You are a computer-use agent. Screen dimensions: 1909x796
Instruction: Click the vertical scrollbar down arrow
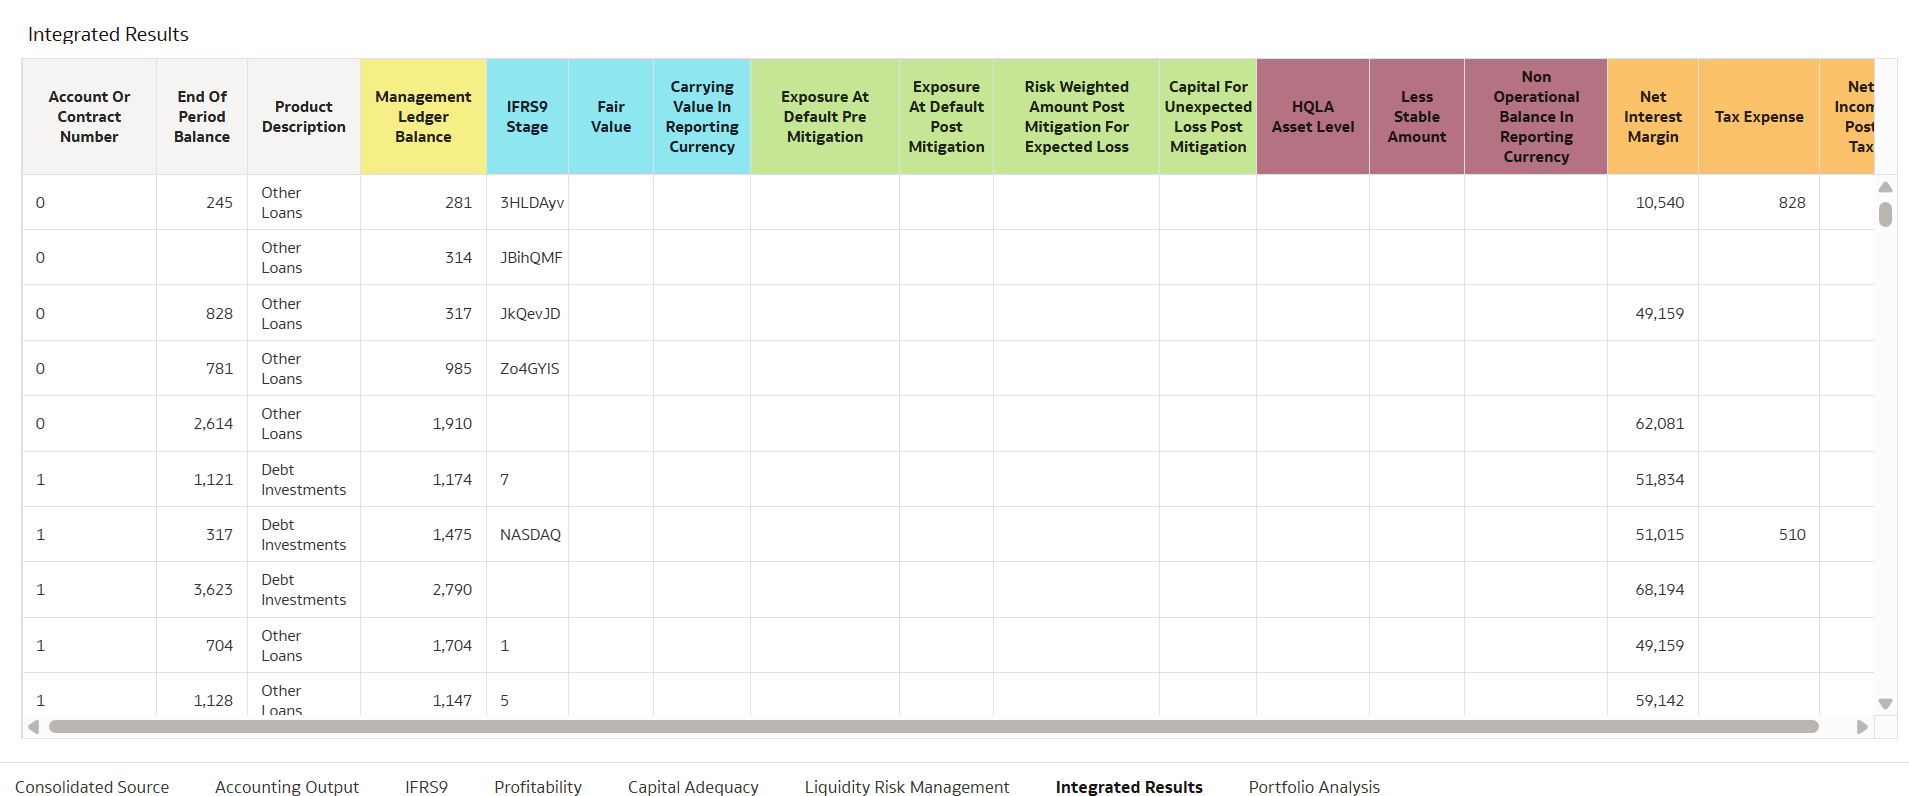1885,704
